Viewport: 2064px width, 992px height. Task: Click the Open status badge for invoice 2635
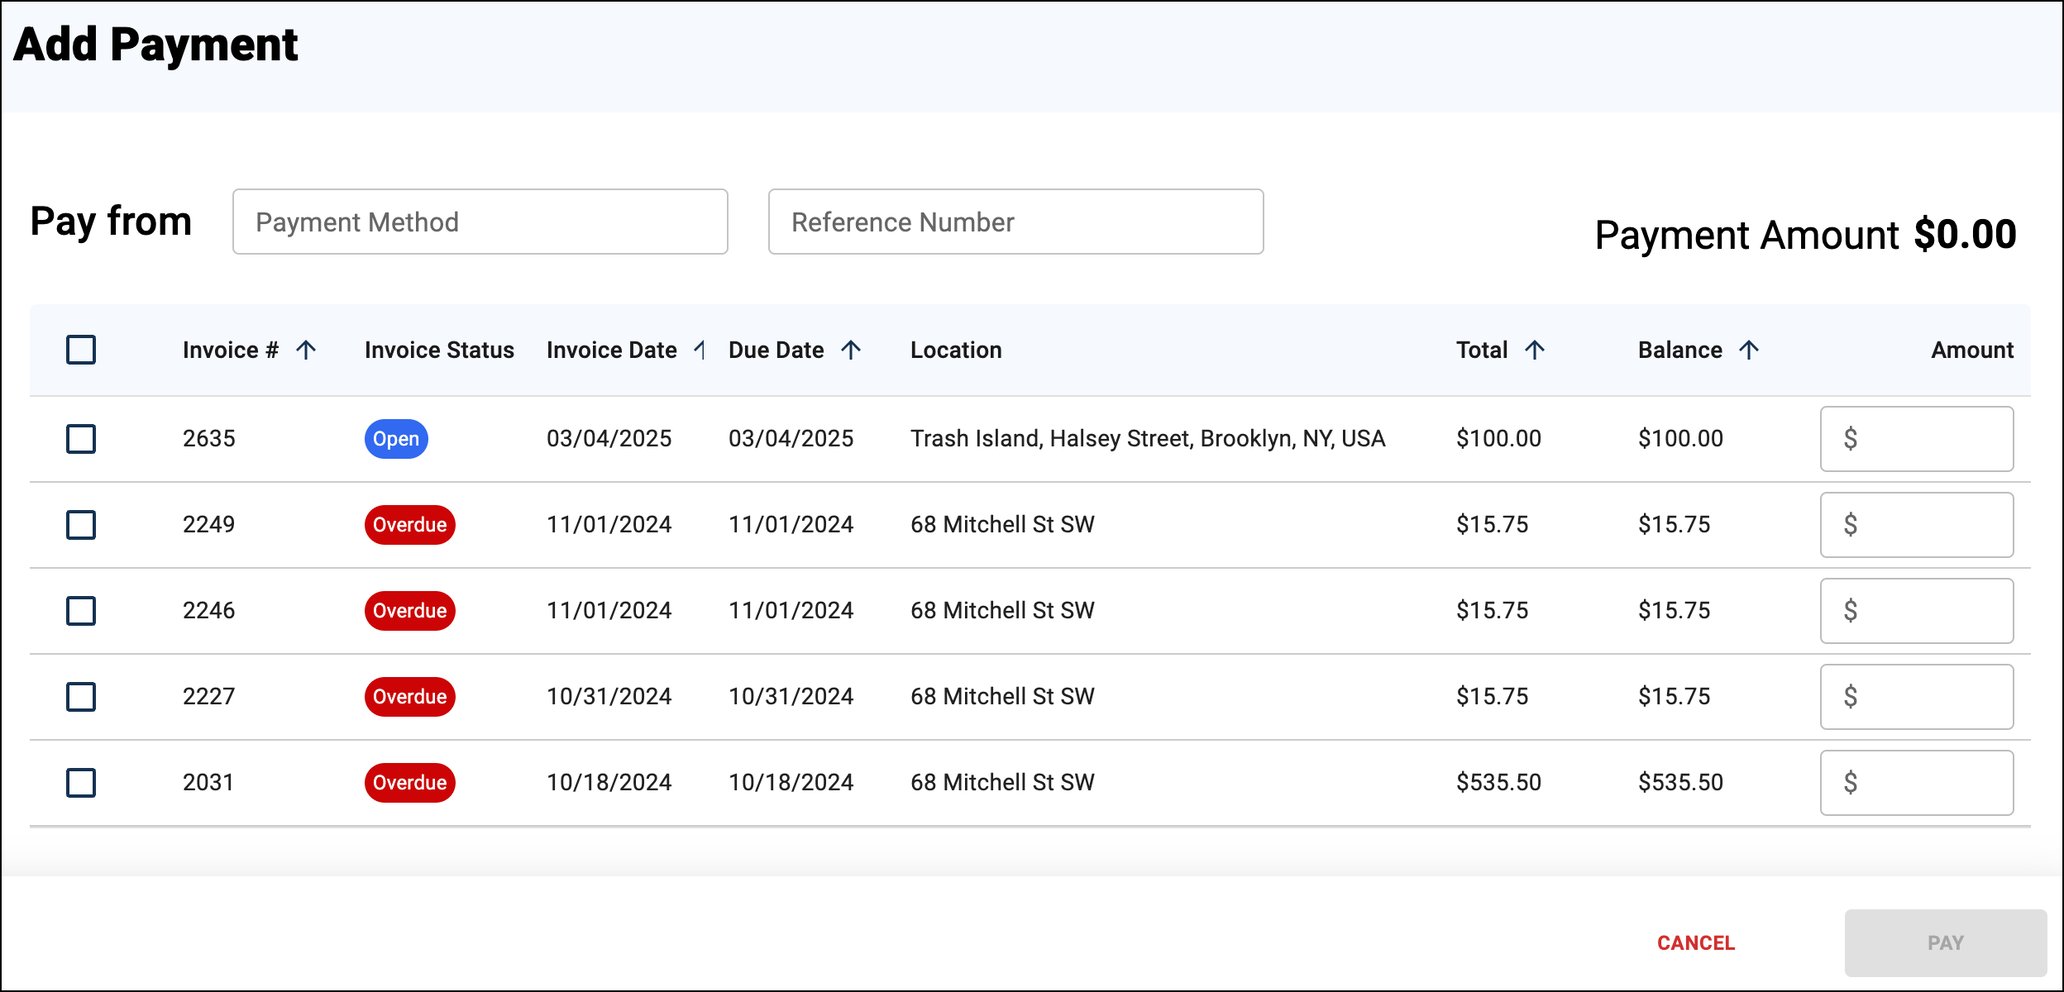tap(396, 439)
